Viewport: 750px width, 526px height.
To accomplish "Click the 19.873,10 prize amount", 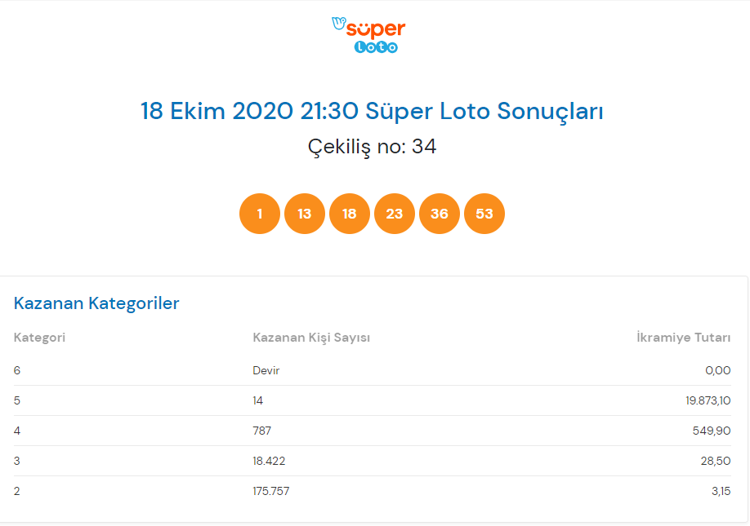I will [x=703, y=401].
